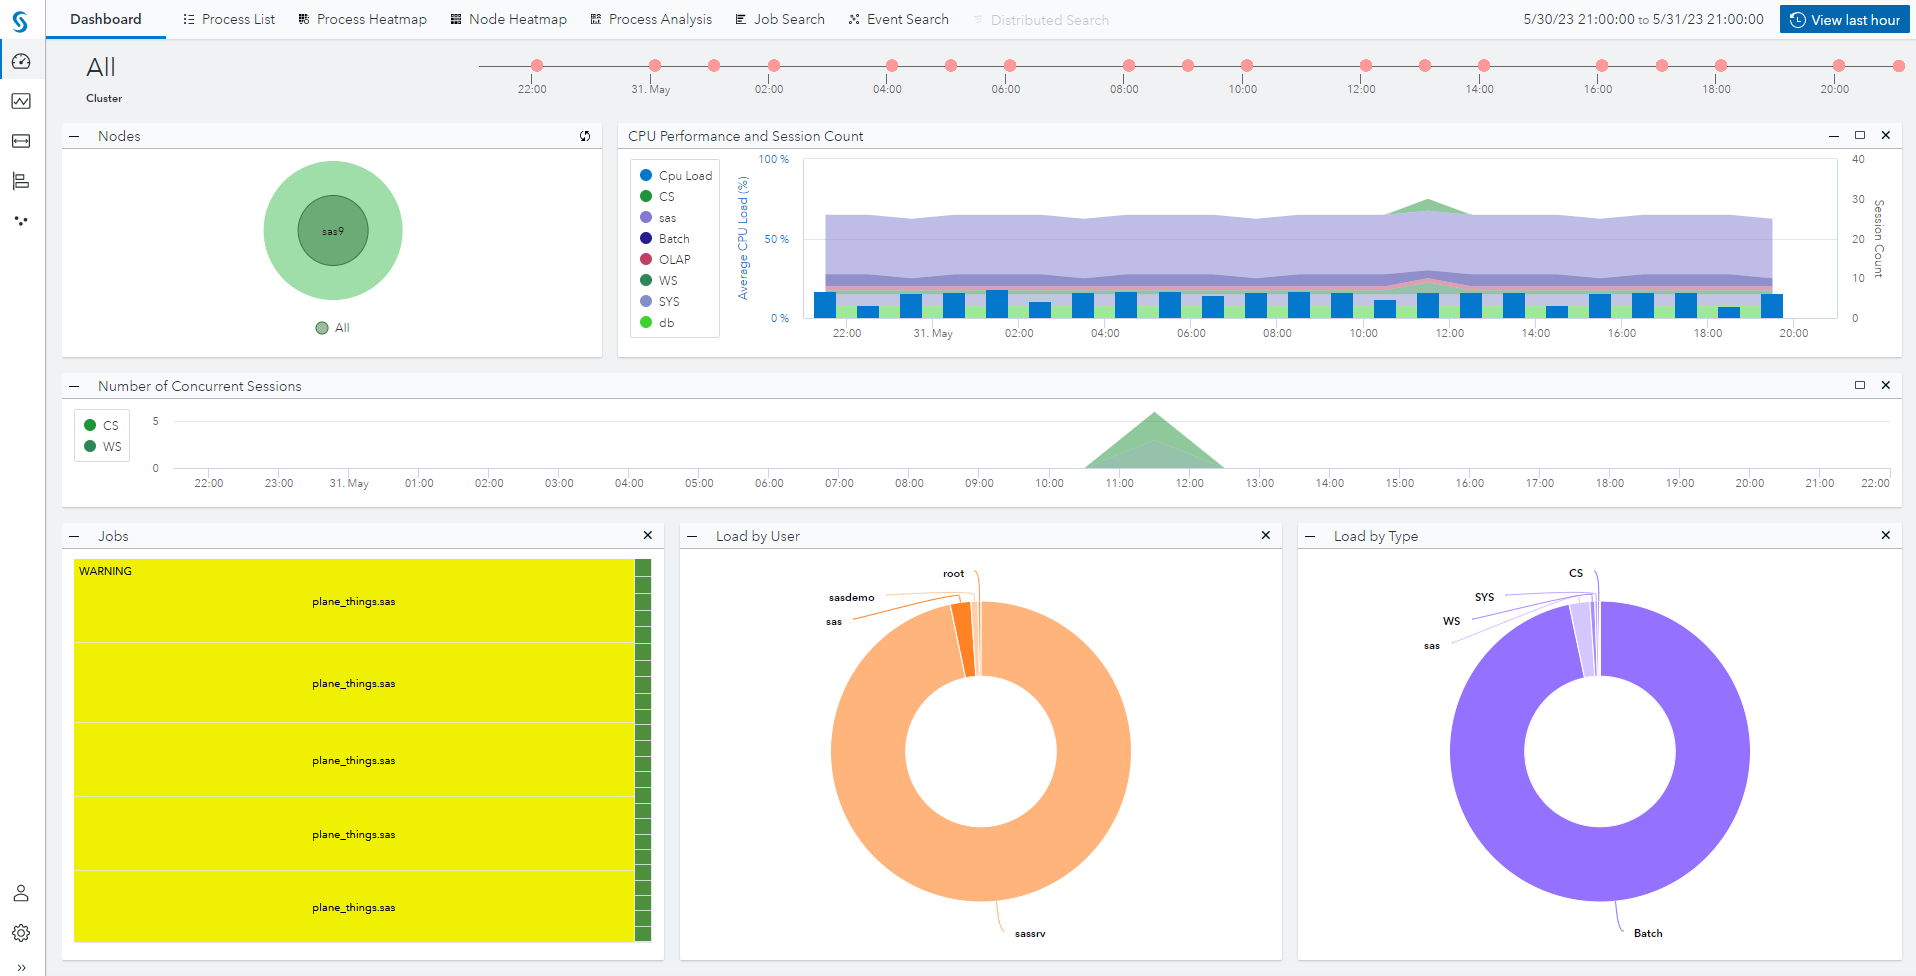Collapse the Load by Type panel
The height and width of the screenshot is (976, 1916).
point(1310,536)
